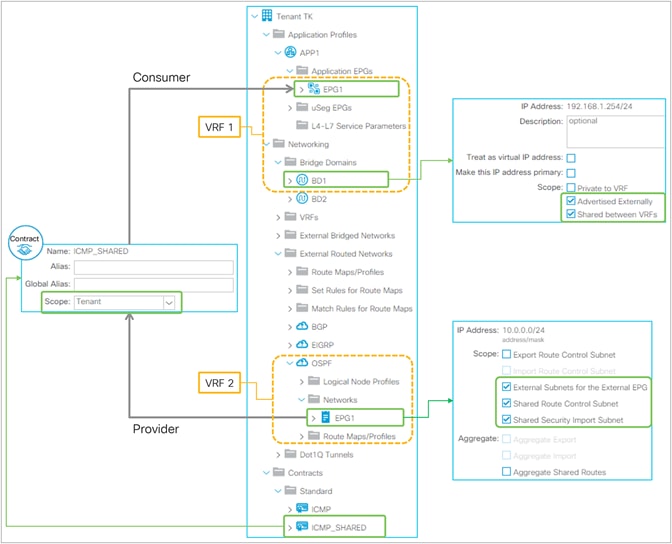This screenshot has height=544, width=672.
Task: Select Match Rules for Route Maps
Action: pos(362,308)
